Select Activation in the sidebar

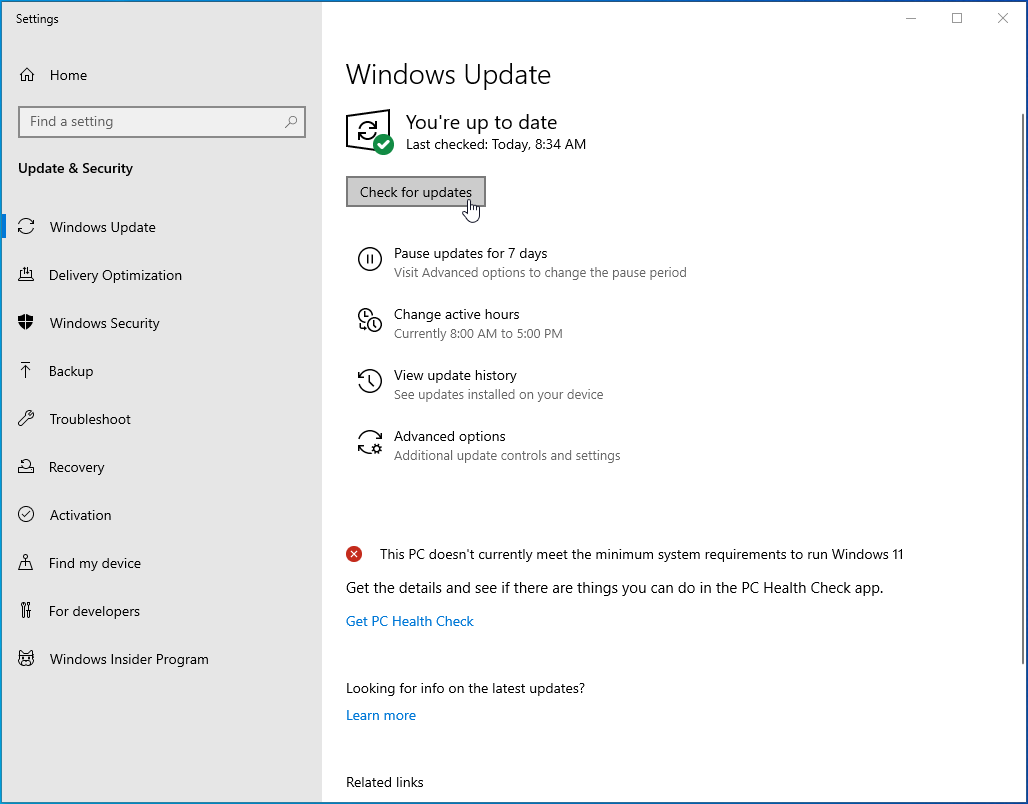[81, 515]
